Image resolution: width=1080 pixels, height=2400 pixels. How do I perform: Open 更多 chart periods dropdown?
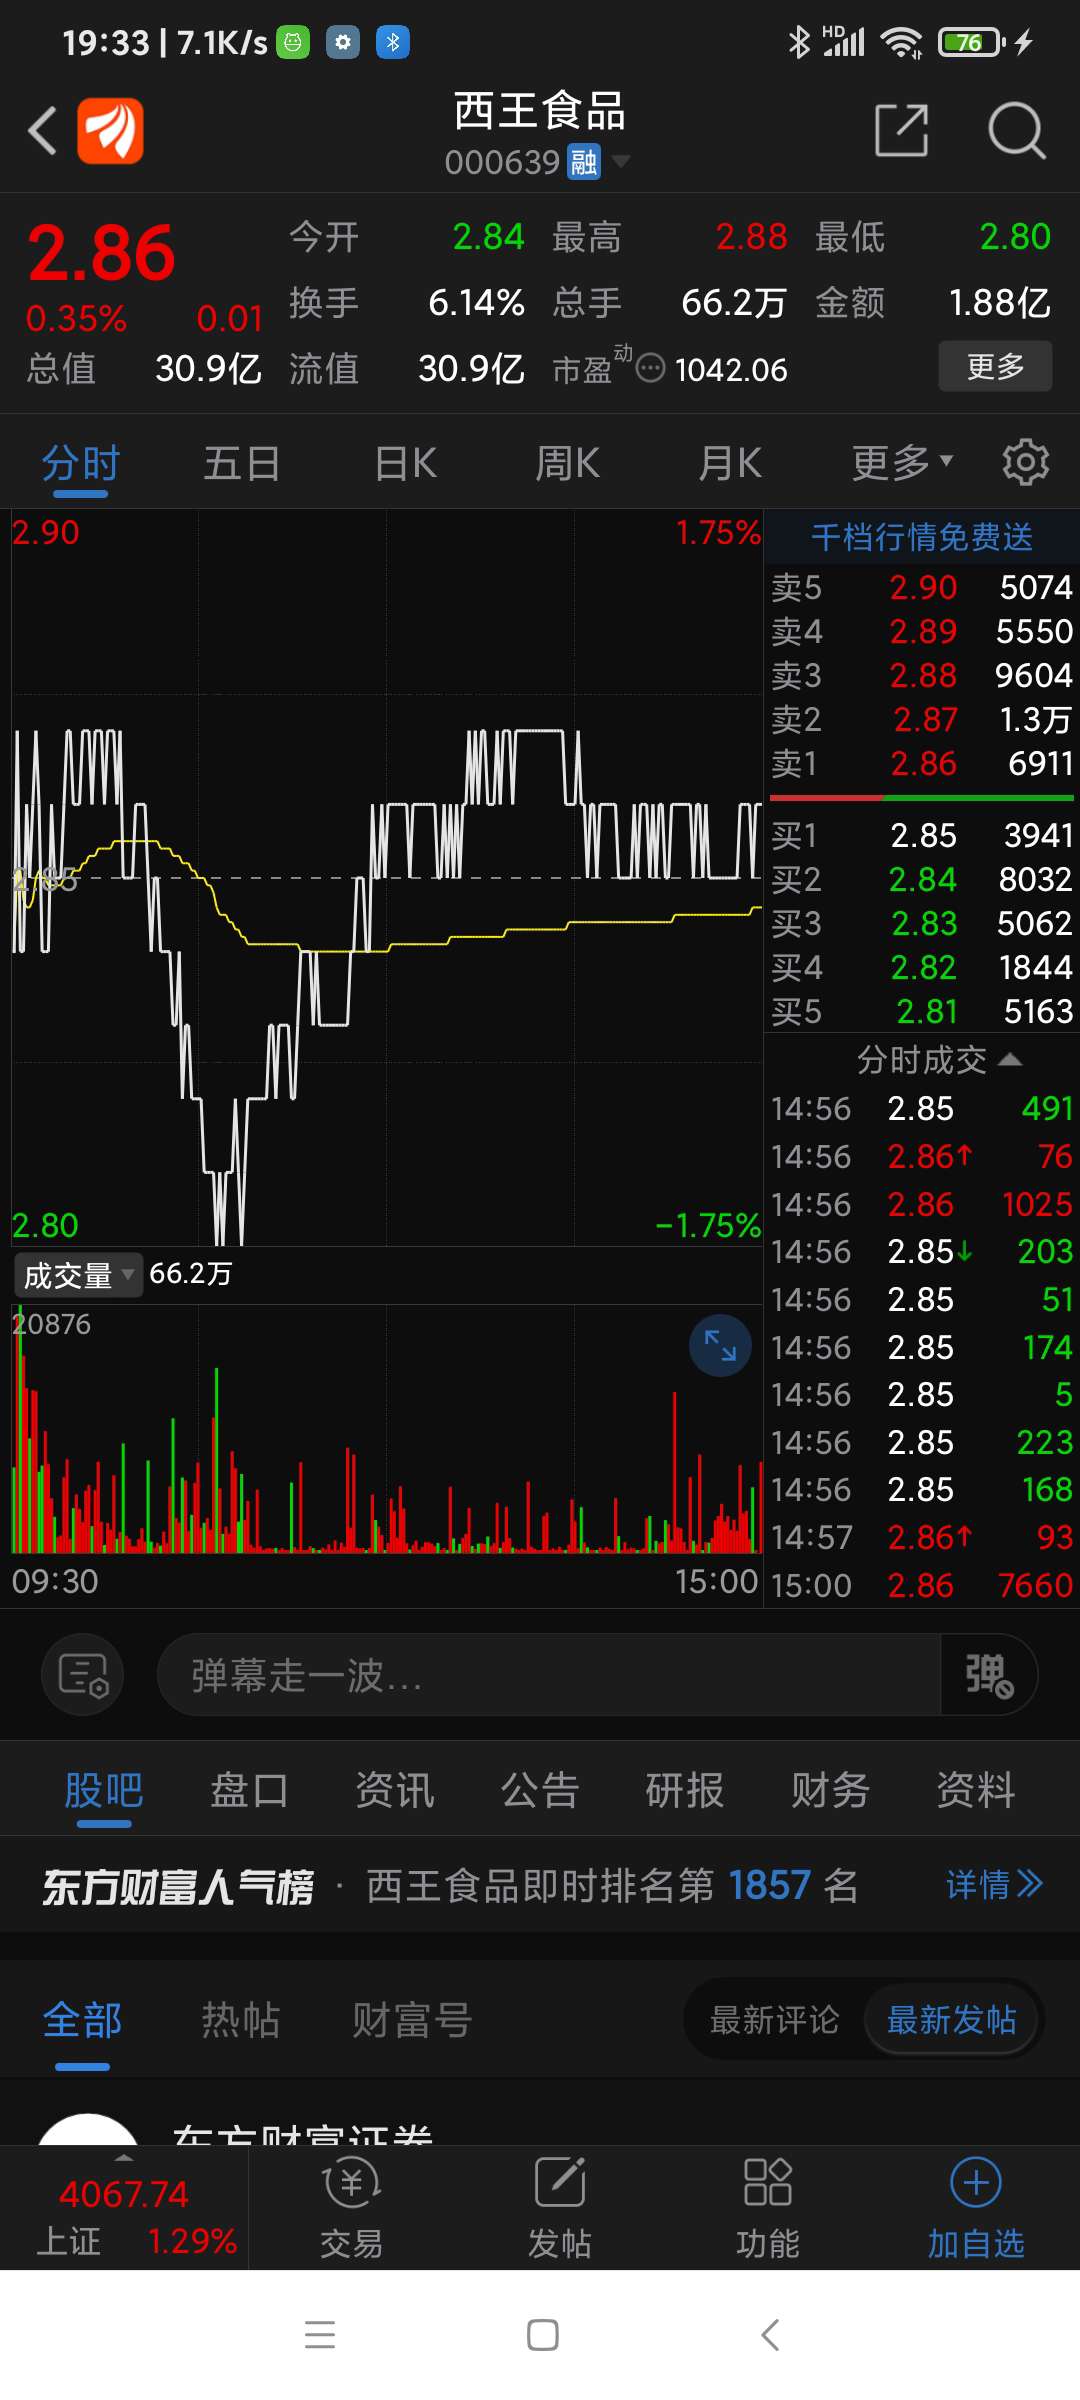click(902, 463)
